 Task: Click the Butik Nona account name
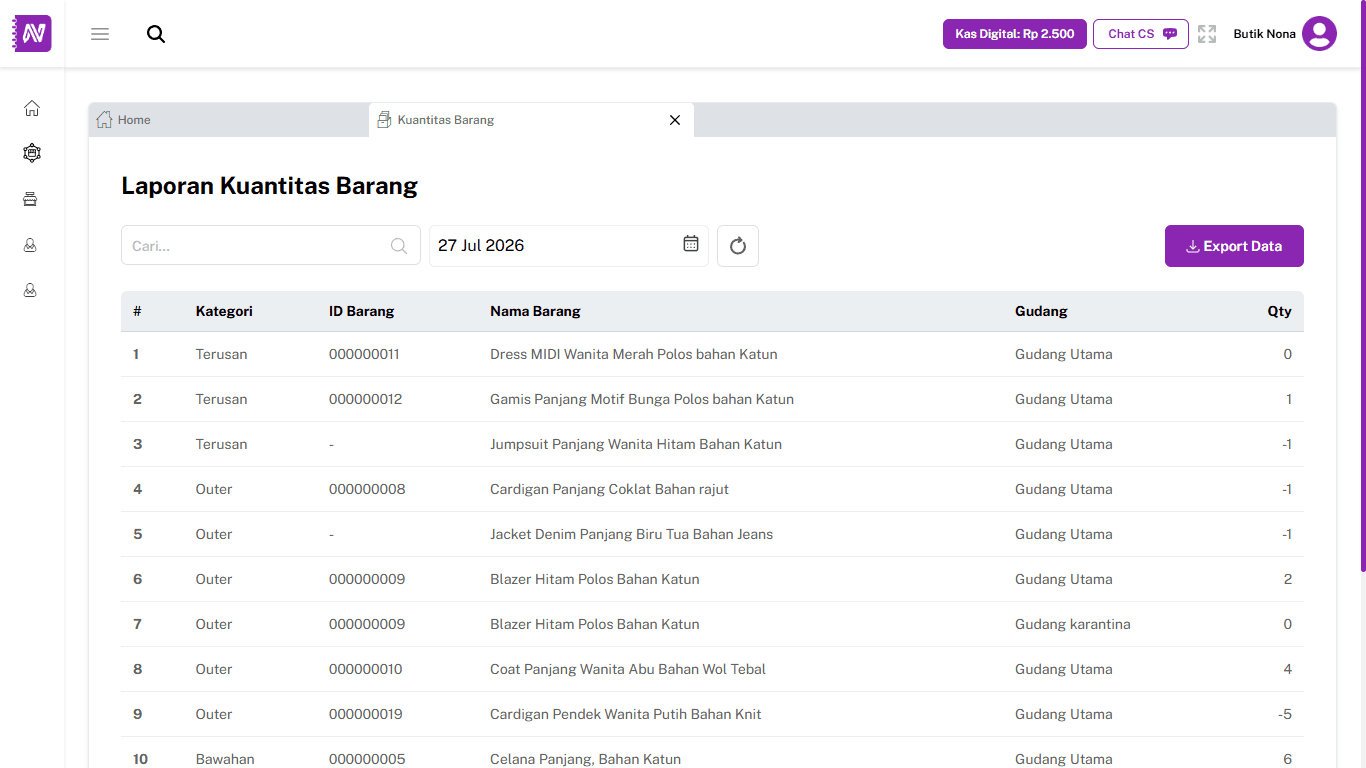[x=1265, y=34]
